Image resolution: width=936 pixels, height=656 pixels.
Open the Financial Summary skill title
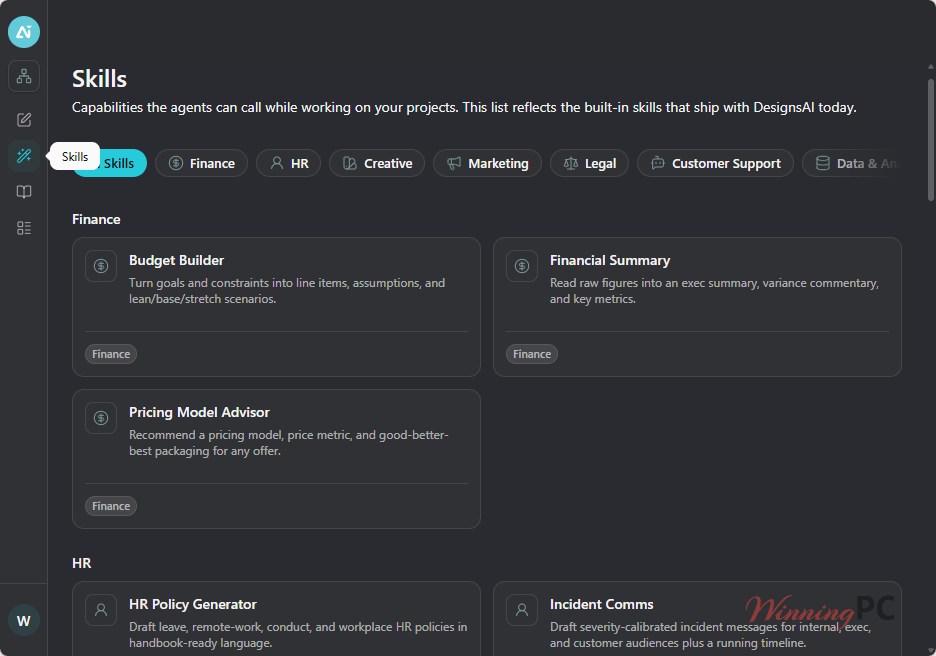(609, 260)
